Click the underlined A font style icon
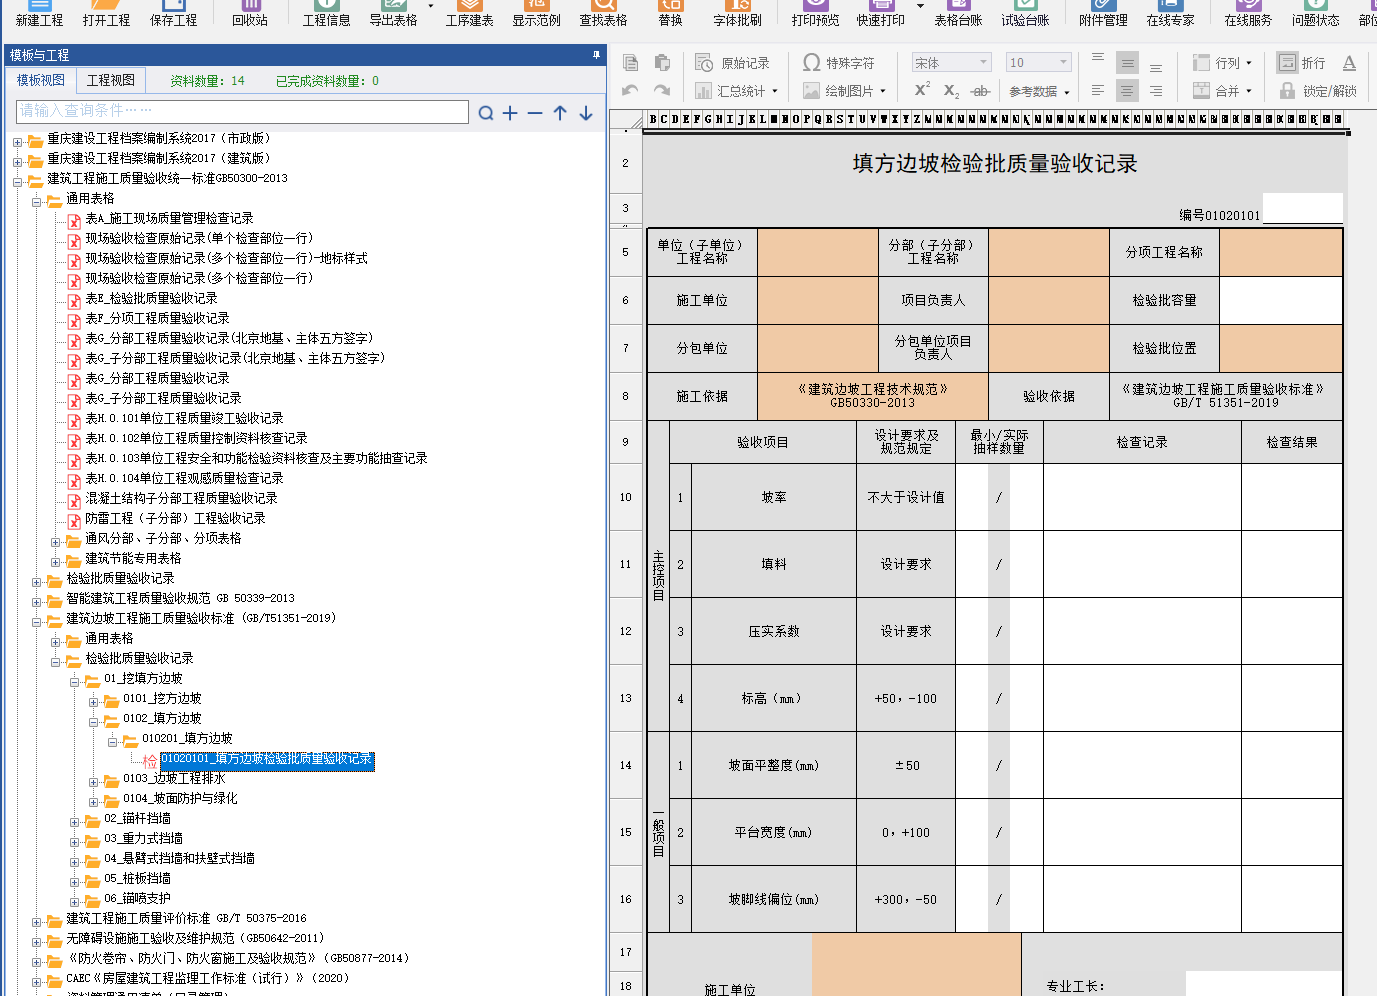This screenshot has height=996, width=1377. pos(1349,63)
